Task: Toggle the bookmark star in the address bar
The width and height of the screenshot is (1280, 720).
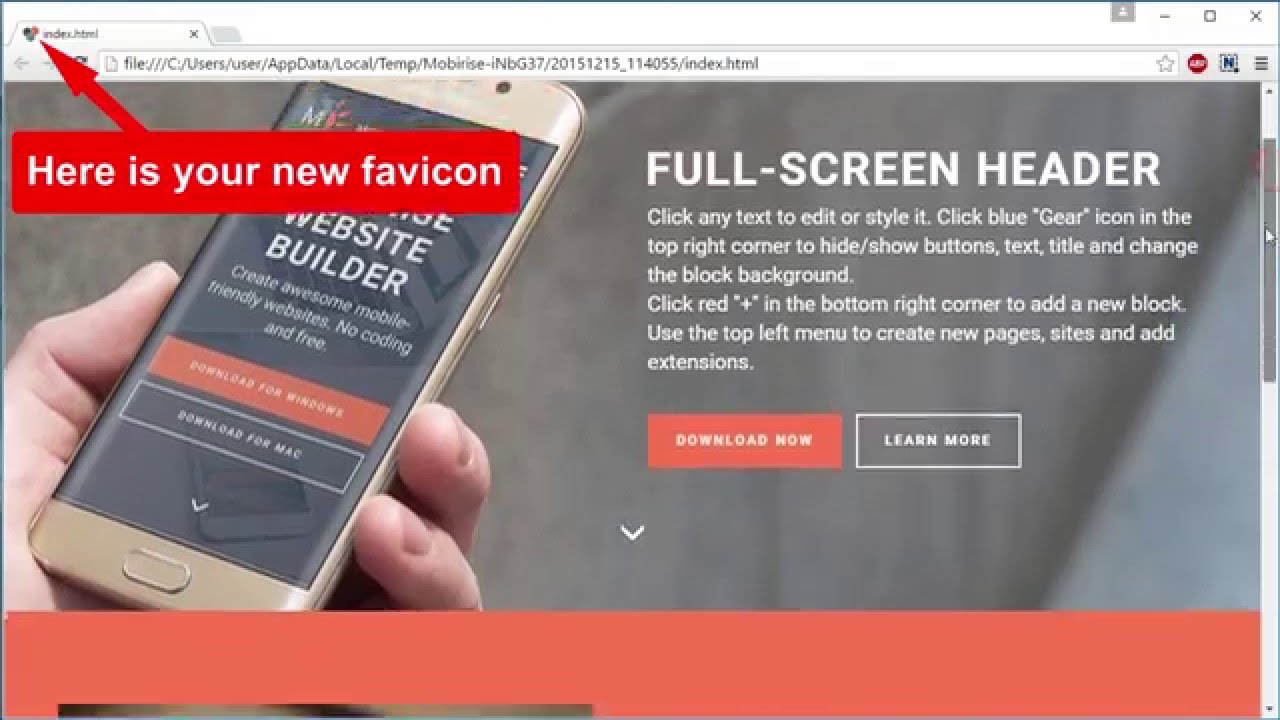Action: pyautogui.click(x=1164, y=62)
